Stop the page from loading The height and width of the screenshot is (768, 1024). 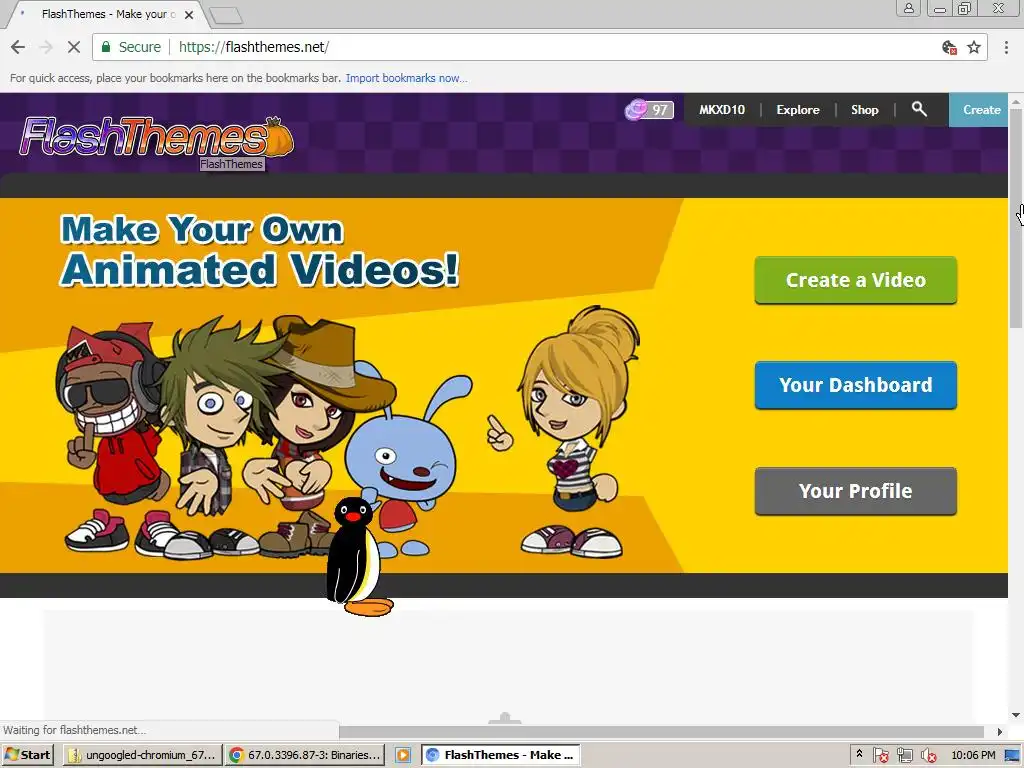pyautogui.click(x=74, y=47)
